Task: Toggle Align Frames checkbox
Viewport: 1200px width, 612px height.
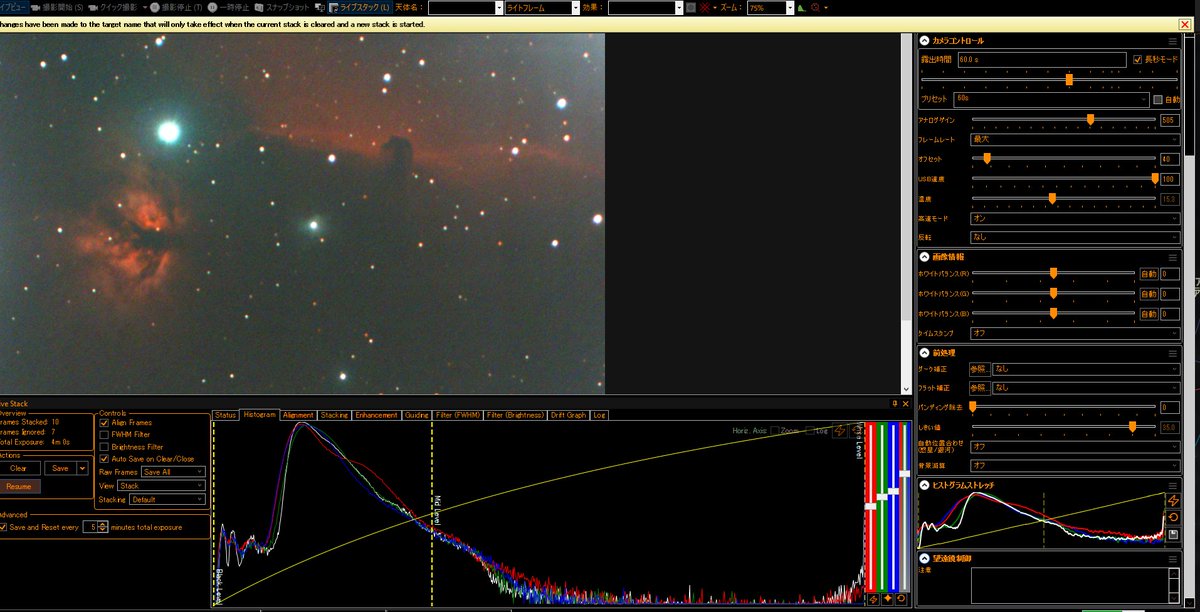Action: [104, 423]
